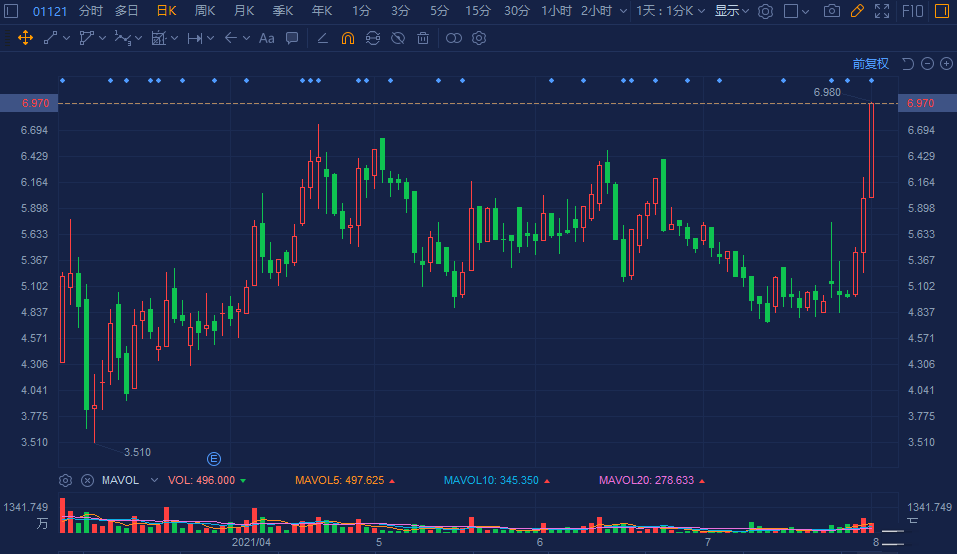957x554 pixels.
Task: Toggle the pencil drawing toolbar
Action: (x=857, y=11)
